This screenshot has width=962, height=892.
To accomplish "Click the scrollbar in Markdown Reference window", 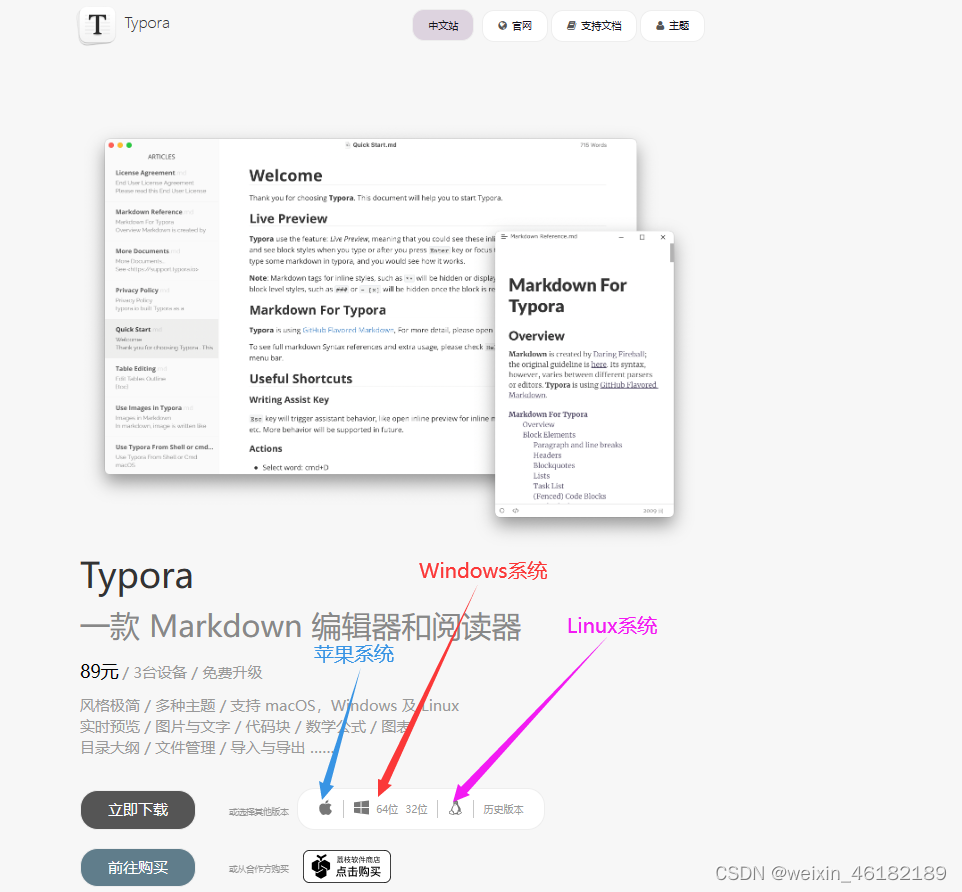I will click(671, 253).
